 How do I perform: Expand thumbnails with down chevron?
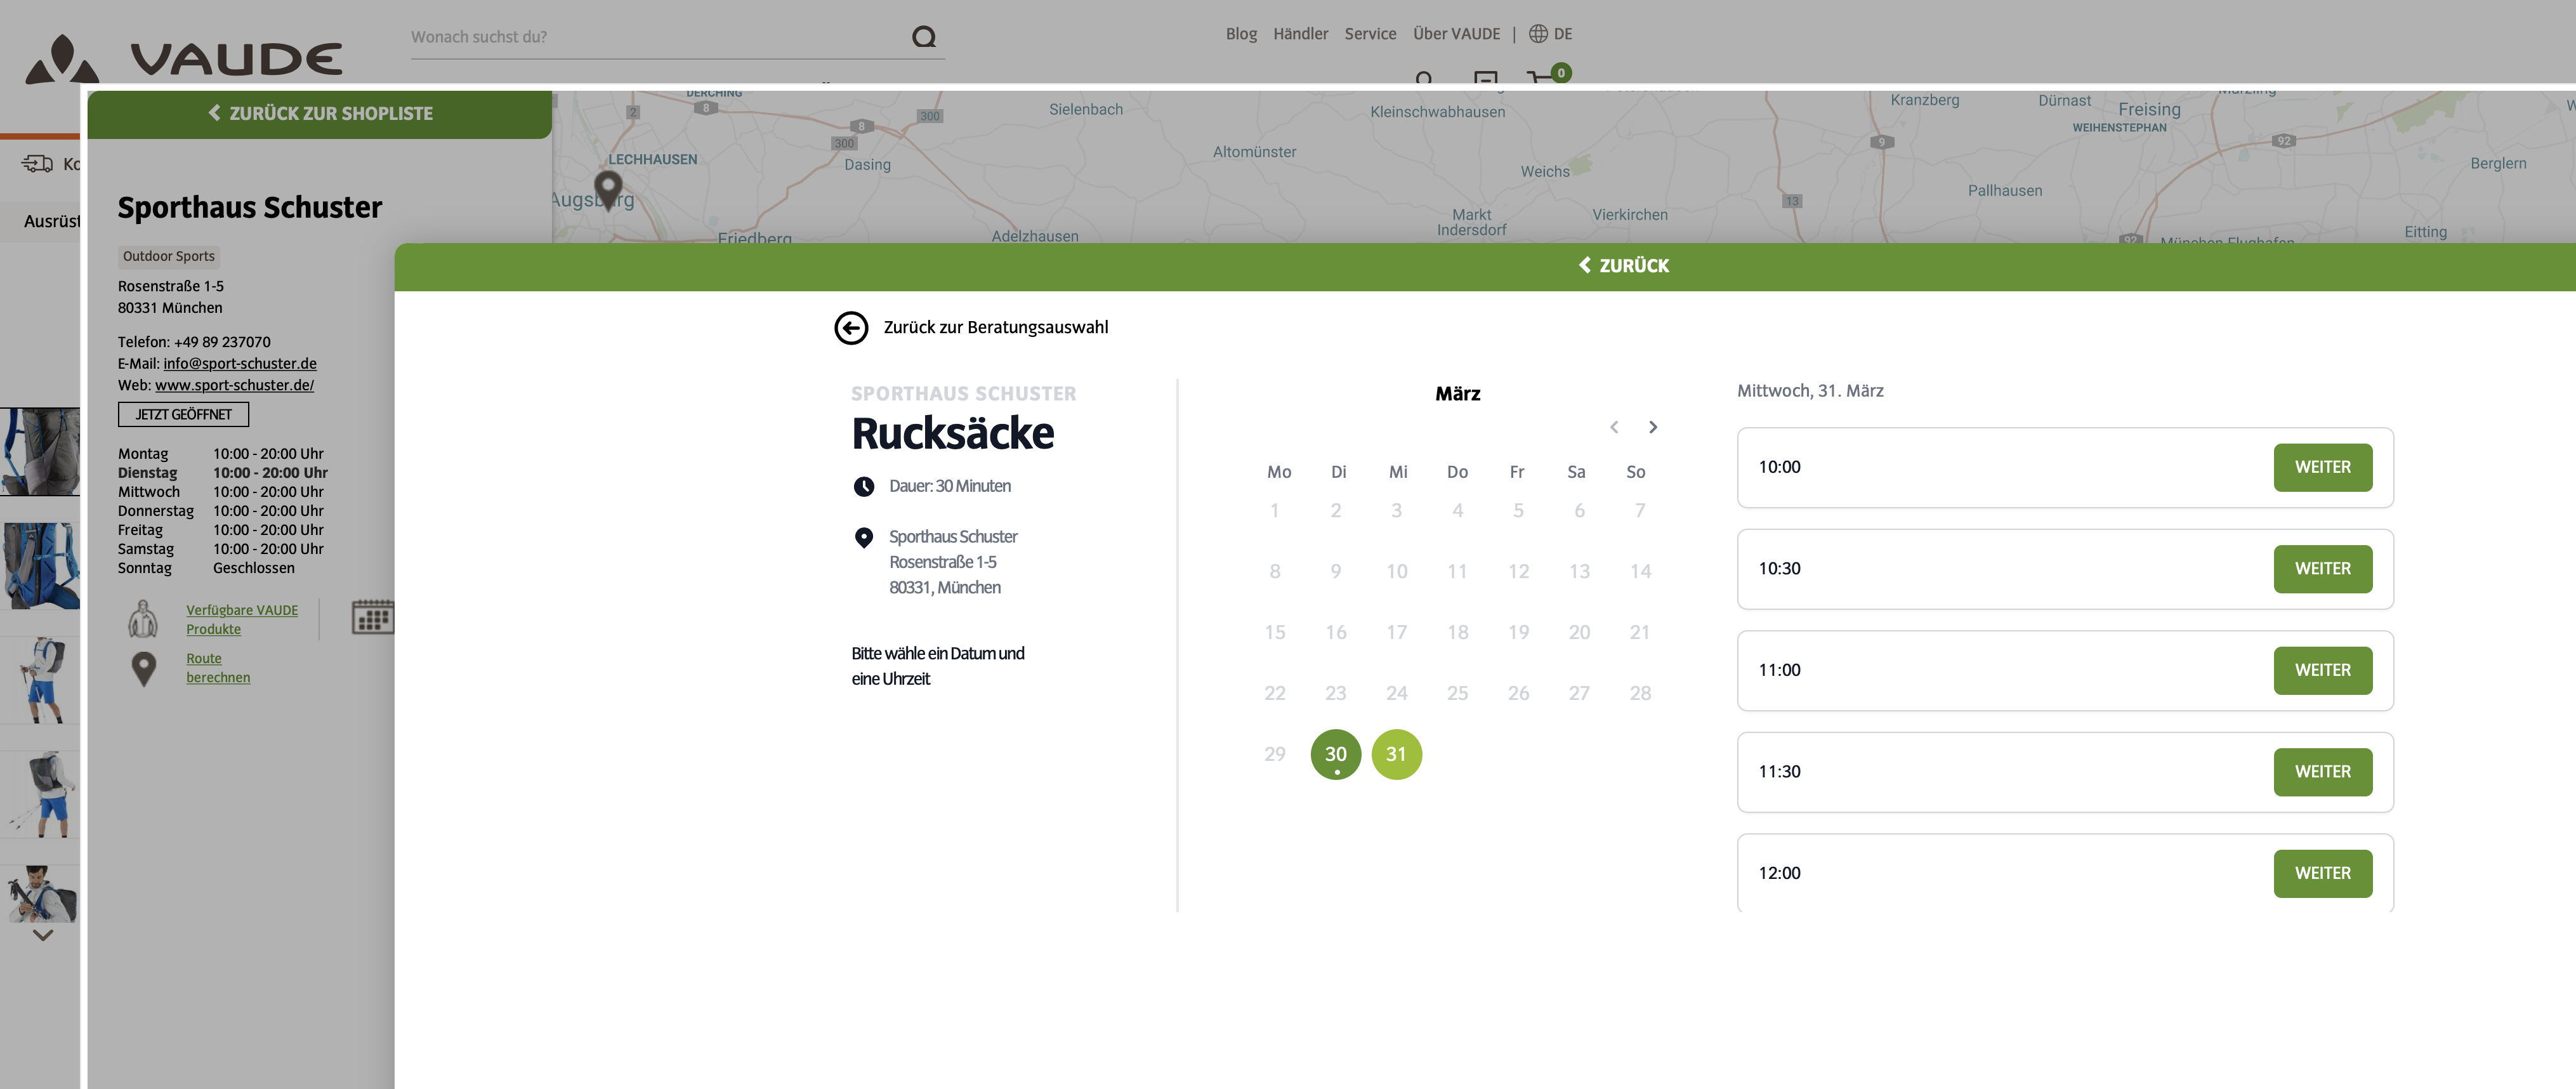(x=43, y=935)
